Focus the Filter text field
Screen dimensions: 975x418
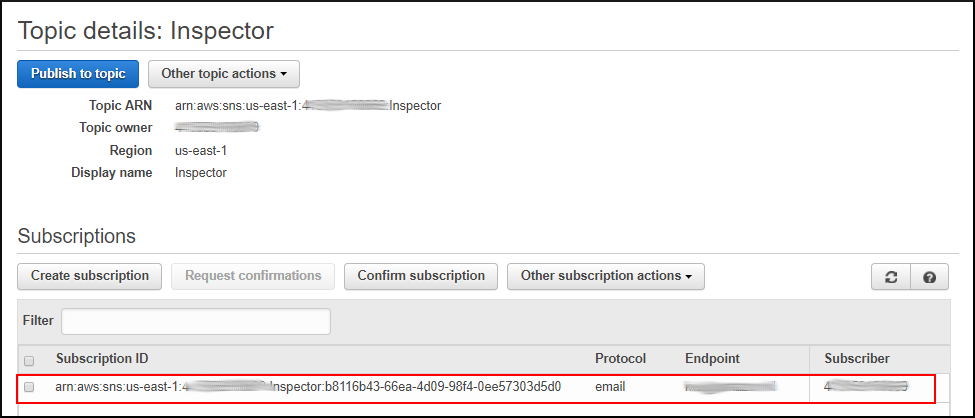[x=196, y=322]
